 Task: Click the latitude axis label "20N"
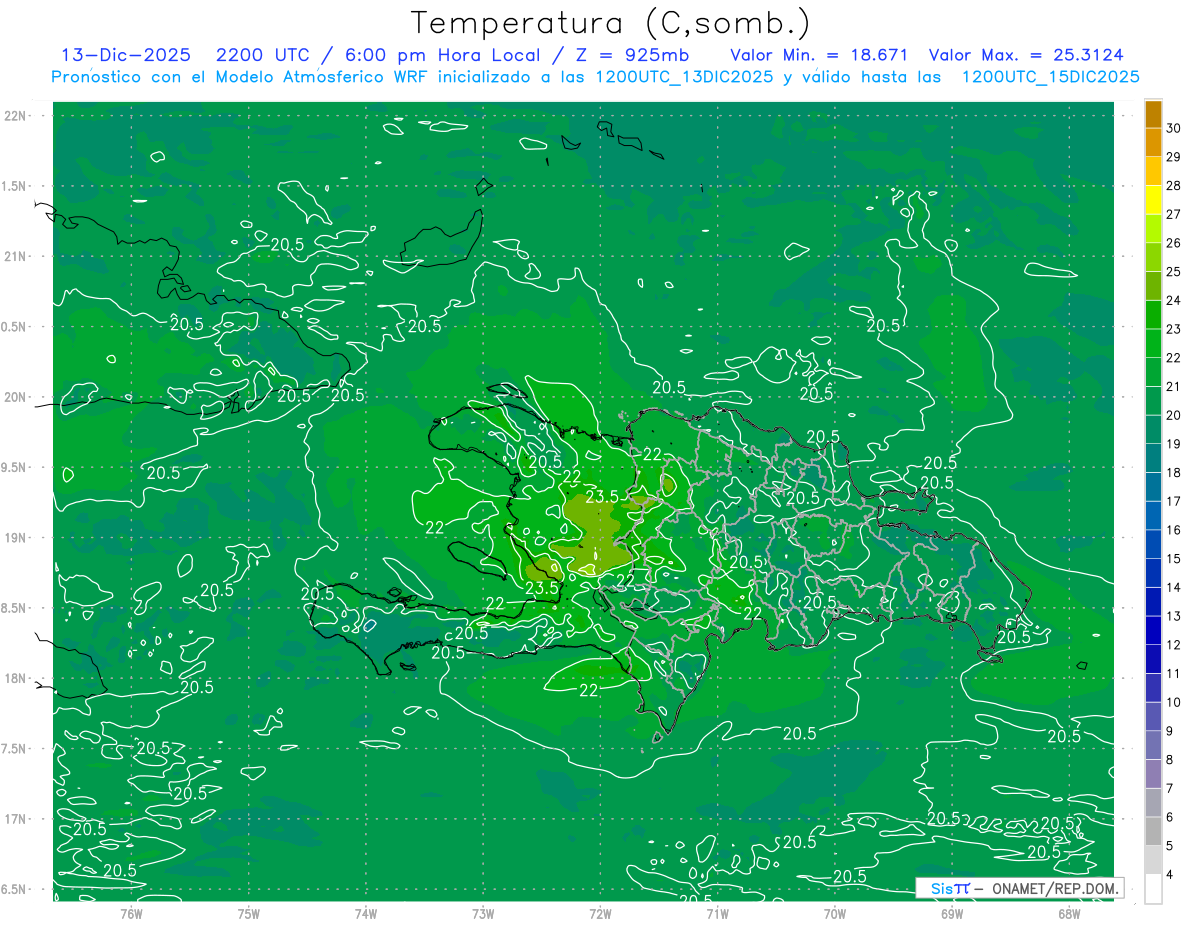click(x=16, y=397)
